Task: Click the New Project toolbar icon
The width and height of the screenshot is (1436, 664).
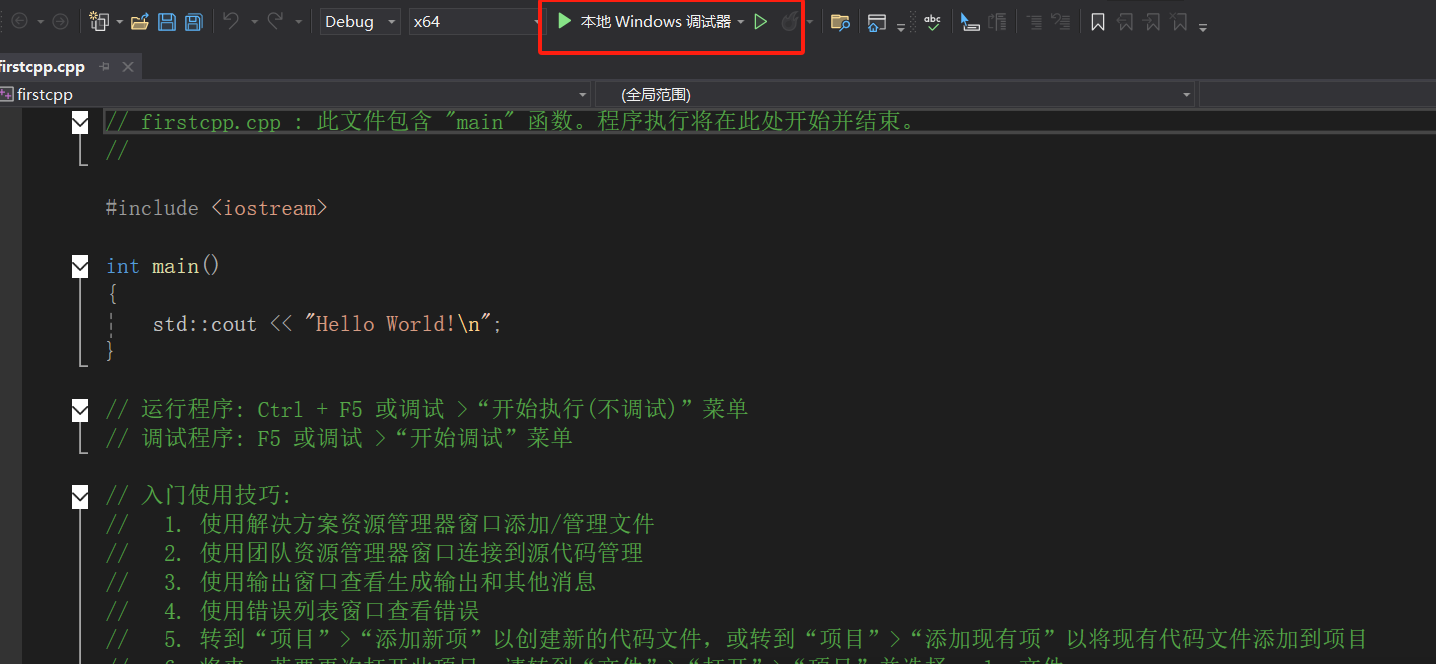Action: [x=99, y=21]
